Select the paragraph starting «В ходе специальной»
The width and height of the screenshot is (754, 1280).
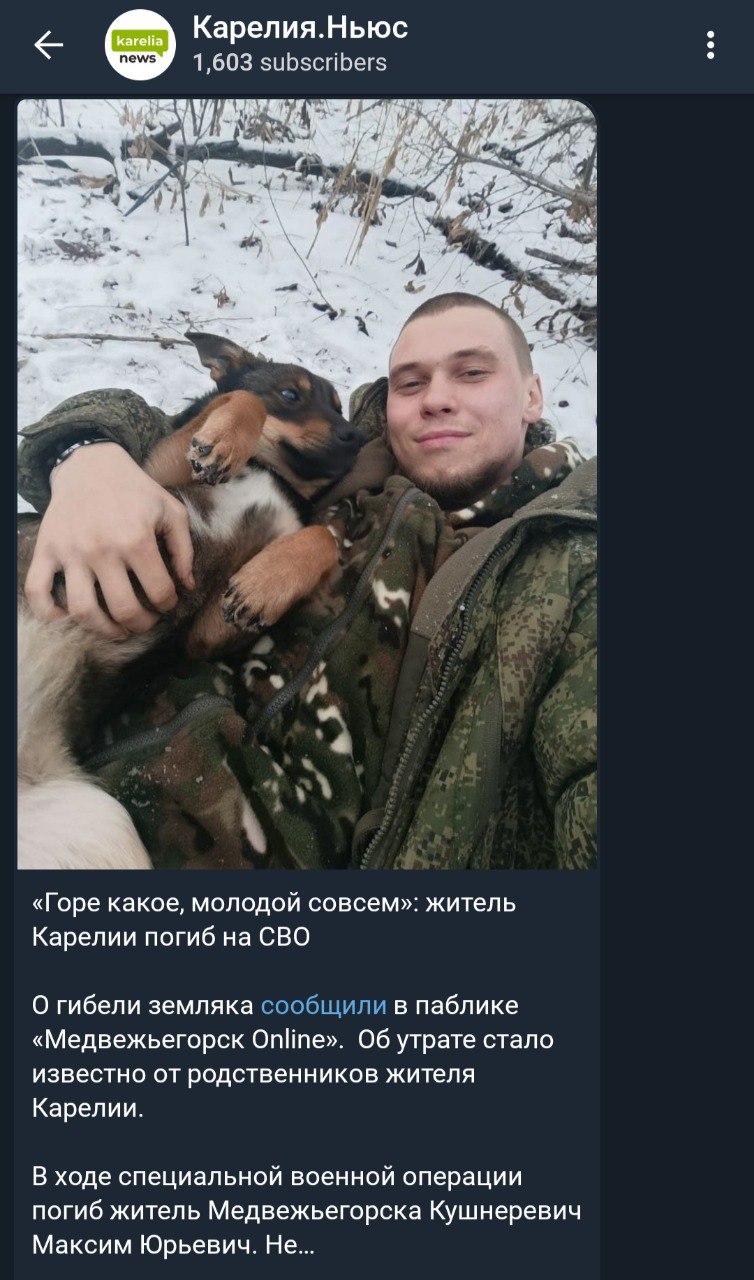307,1211
